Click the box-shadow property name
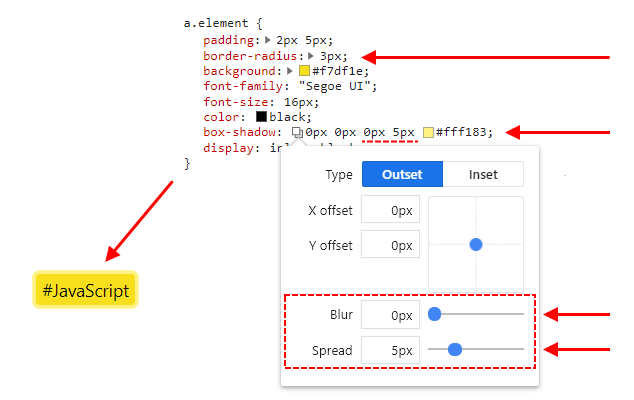The height and width of the screenshot is (400, 634). click(239, 132)
